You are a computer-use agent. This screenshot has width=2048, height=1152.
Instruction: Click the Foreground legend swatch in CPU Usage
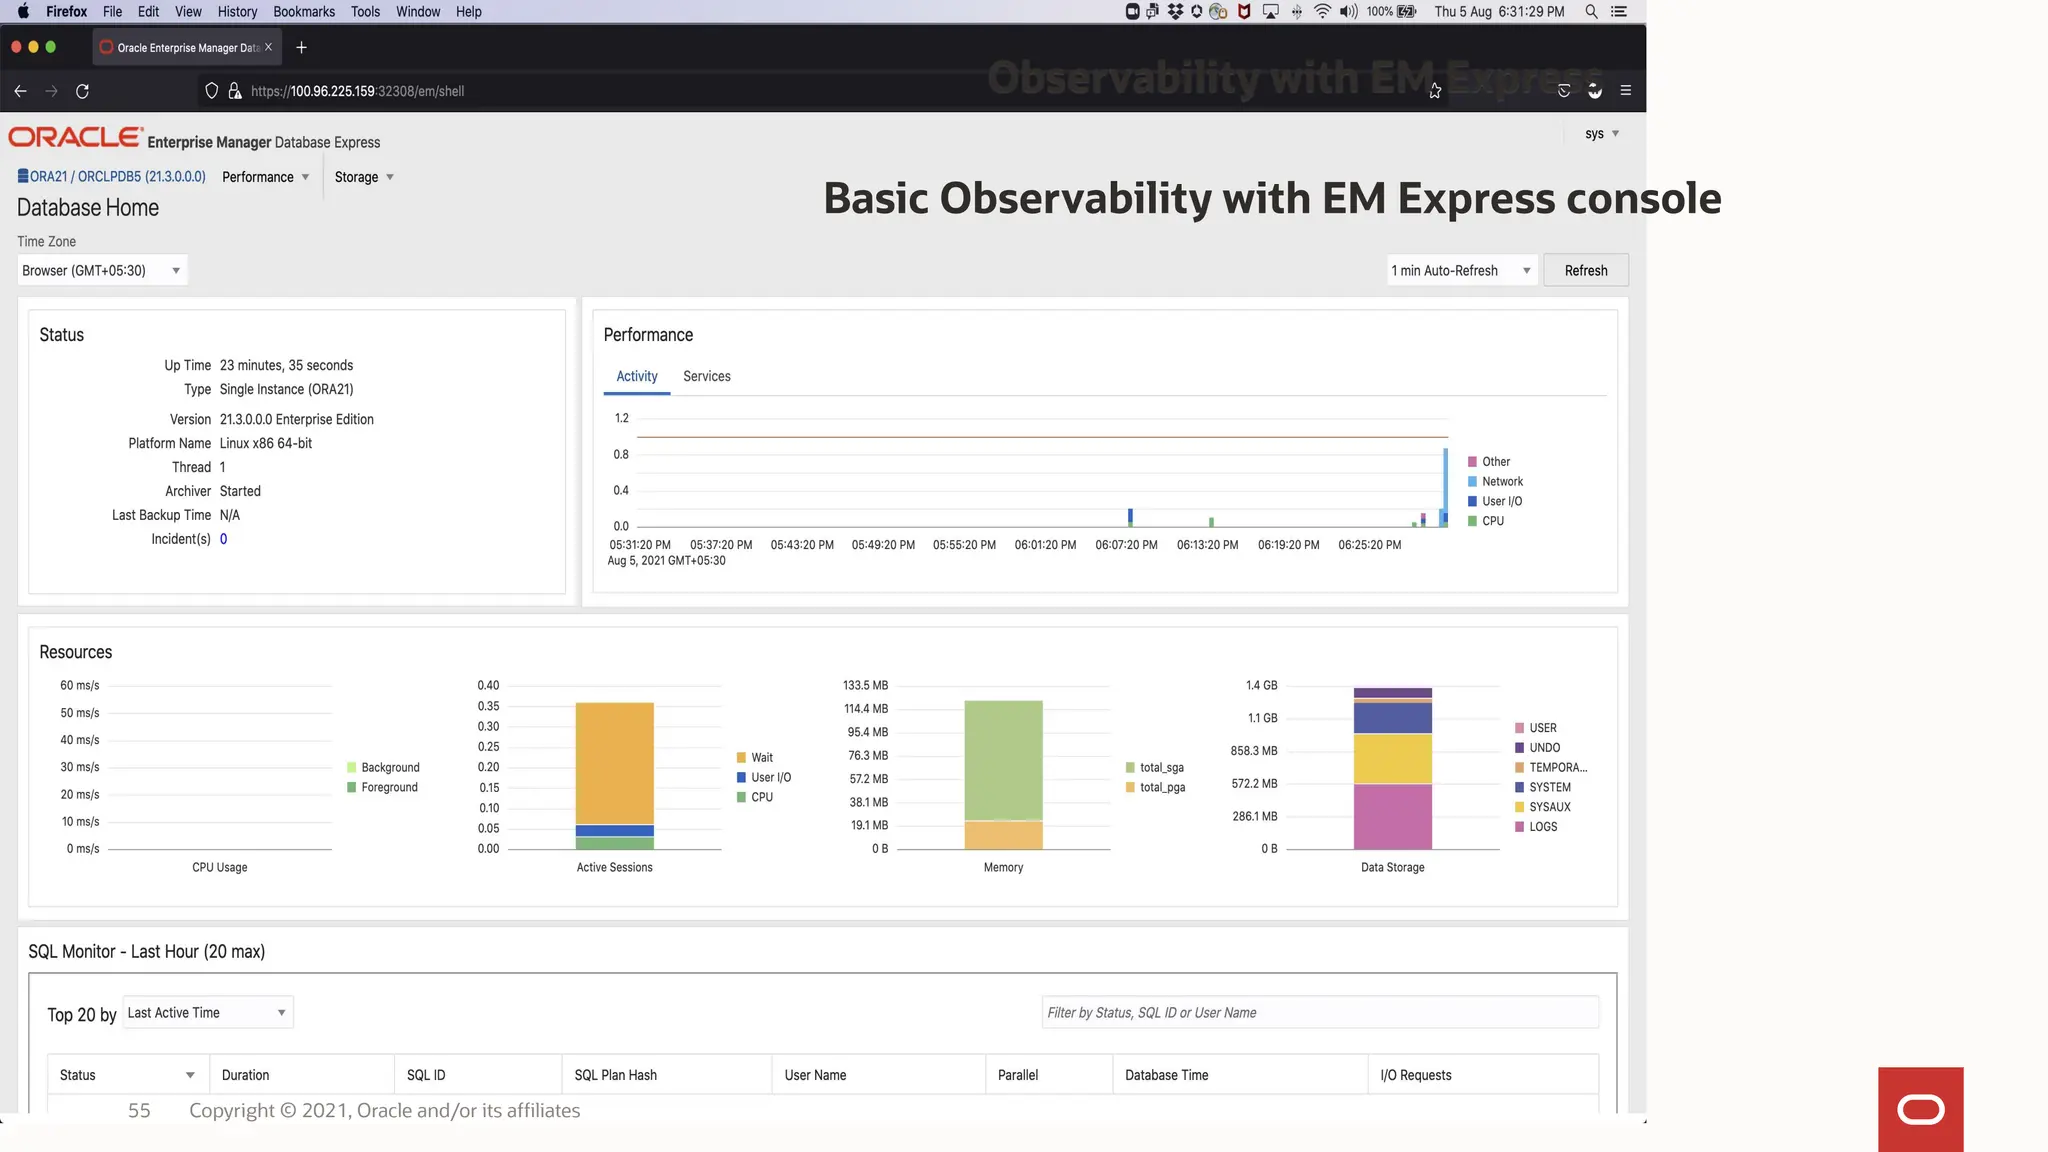pyautogui.click(x=352, y=788)
